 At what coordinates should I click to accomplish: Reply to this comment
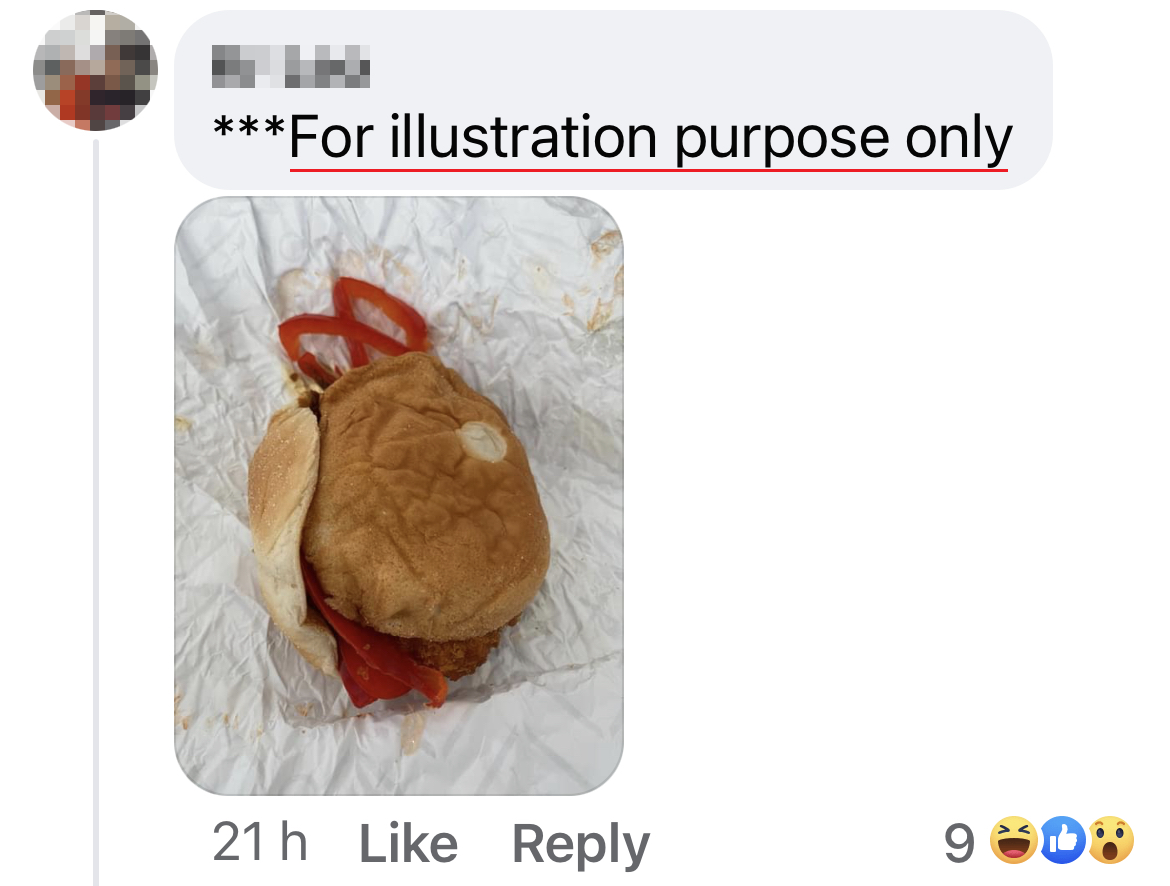581,845
